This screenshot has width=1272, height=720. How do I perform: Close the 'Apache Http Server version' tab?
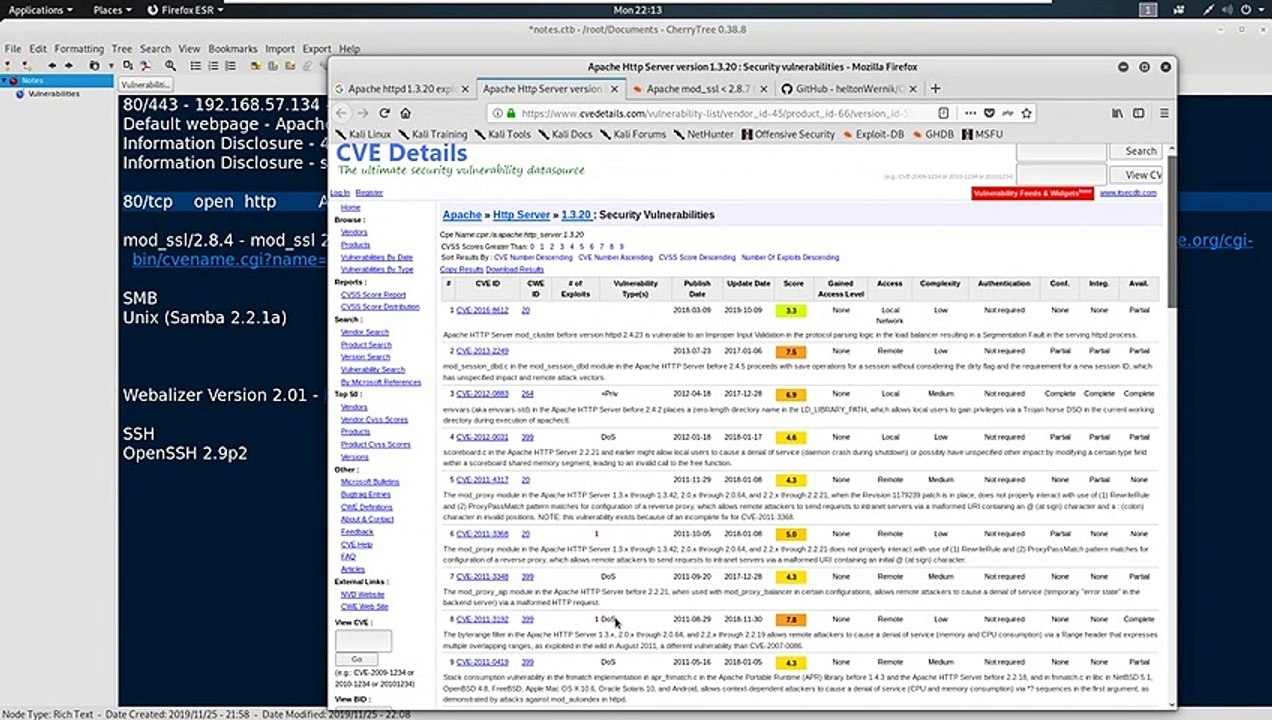[613, 88]
